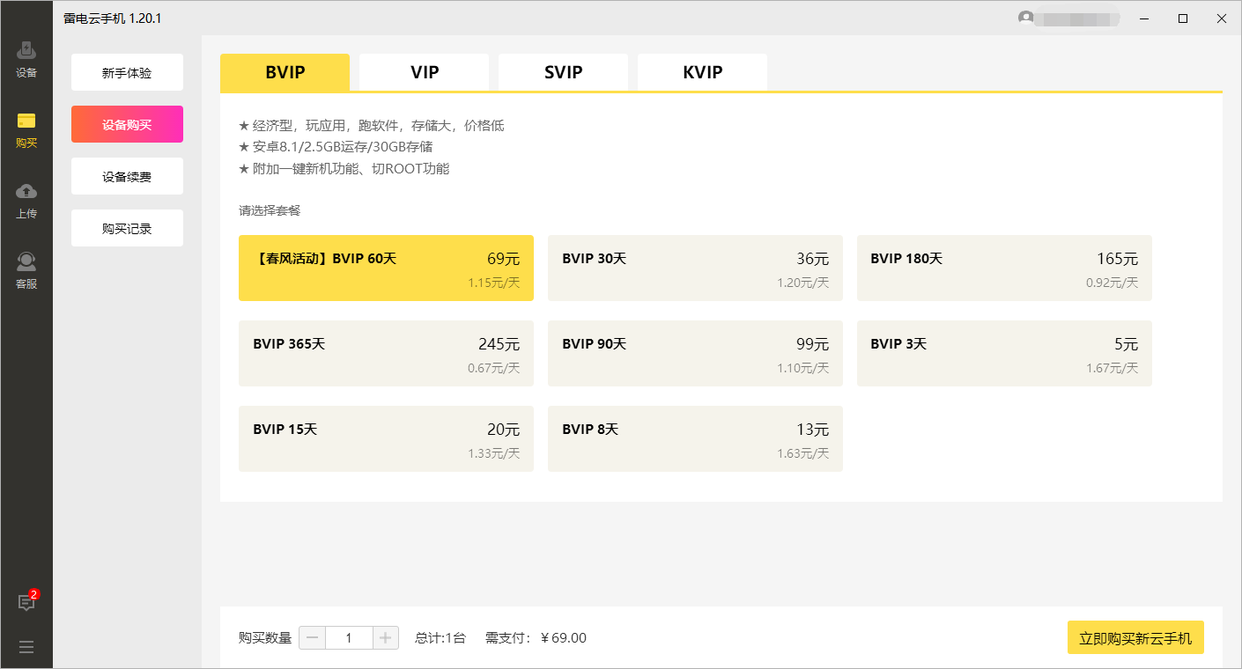
Task: Open the hamburger menu at the bottom left
Action: 26,645
